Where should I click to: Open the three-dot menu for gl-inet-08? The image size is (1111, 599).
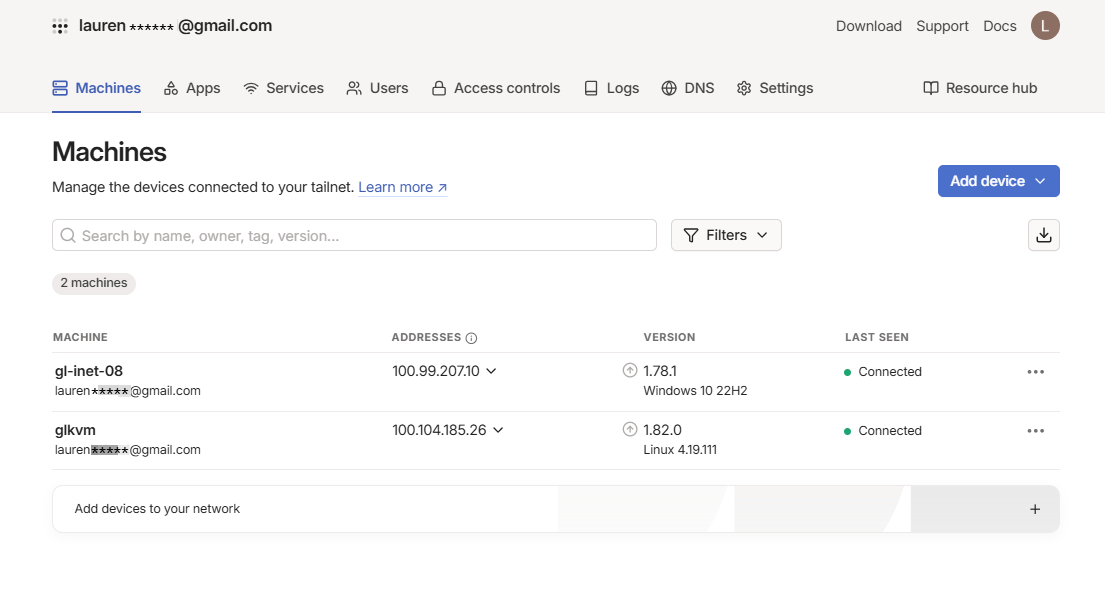(x=1035, y=372)
